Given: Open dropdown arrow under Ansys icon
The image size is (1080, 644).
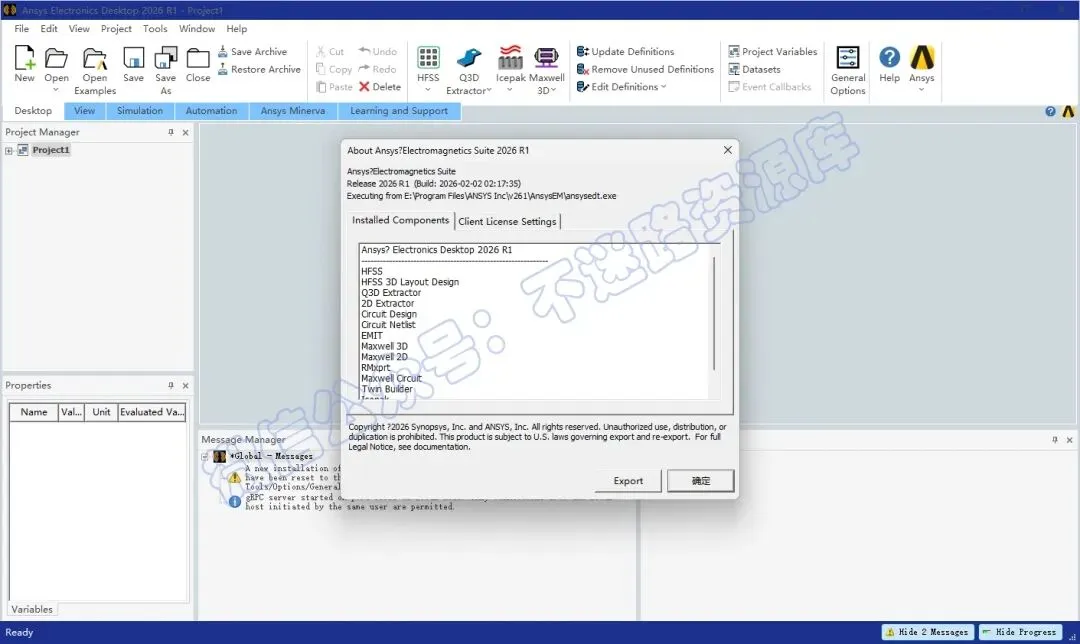Looking at the screenshot, I should click(x=922, y=90).
